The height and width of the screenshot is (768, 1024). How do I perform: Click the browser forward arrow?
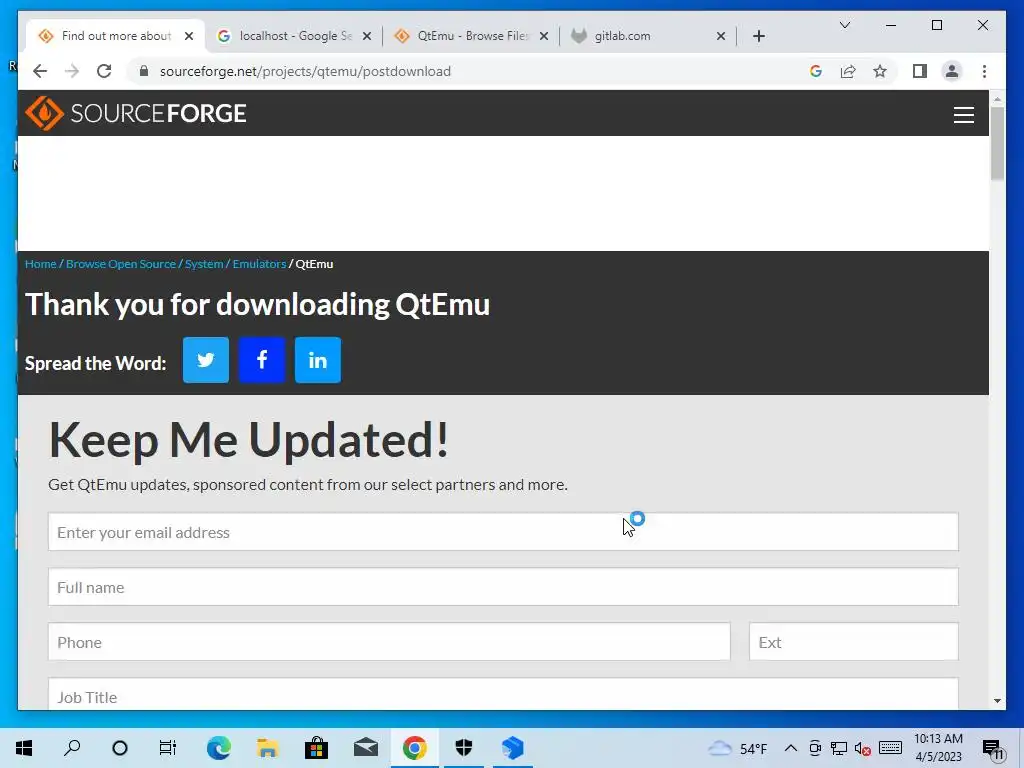72,71
